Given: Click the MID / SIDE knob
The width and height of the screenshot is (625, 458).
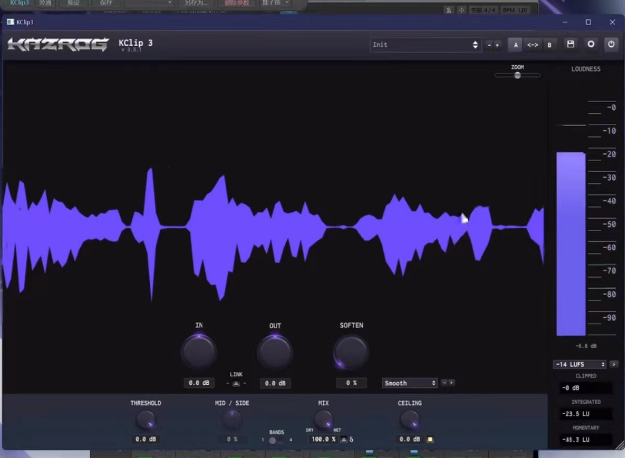Looking at the screenshot, I should [x=232, y=420].
